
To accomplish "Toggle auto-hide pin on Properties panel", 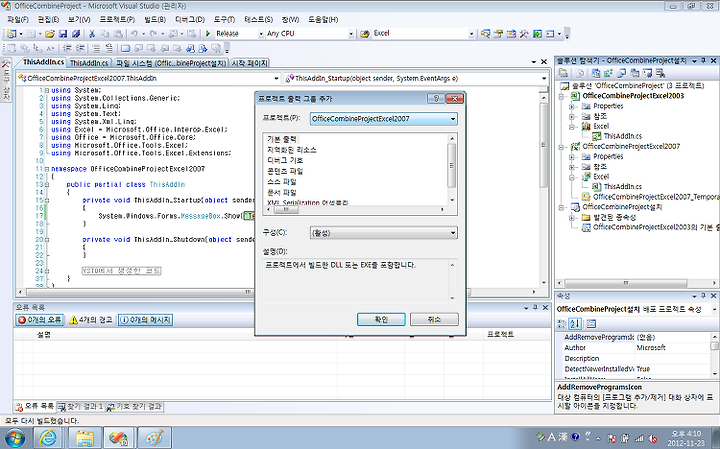I will [x=703, y=296].
